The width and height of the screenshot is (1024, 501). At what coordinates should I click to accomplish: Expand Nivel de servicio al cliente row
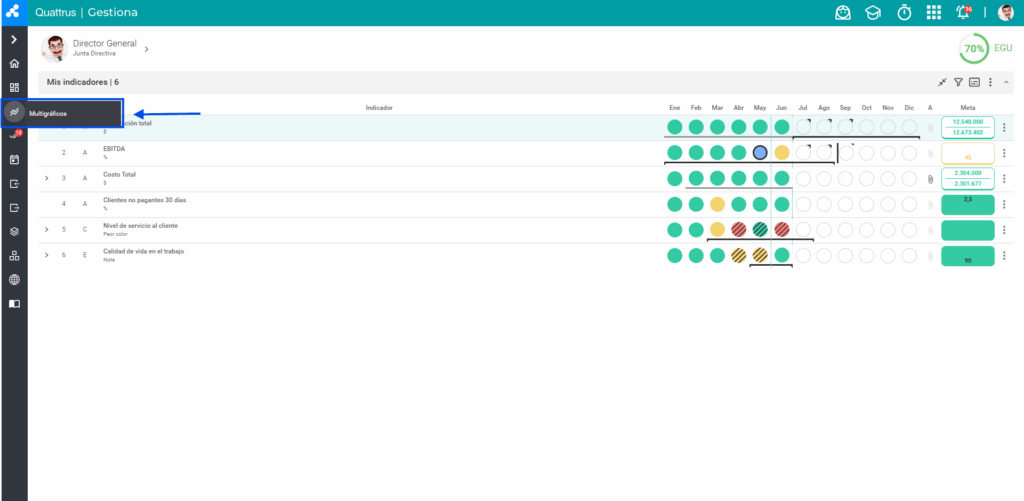click(x=46, y=229)
